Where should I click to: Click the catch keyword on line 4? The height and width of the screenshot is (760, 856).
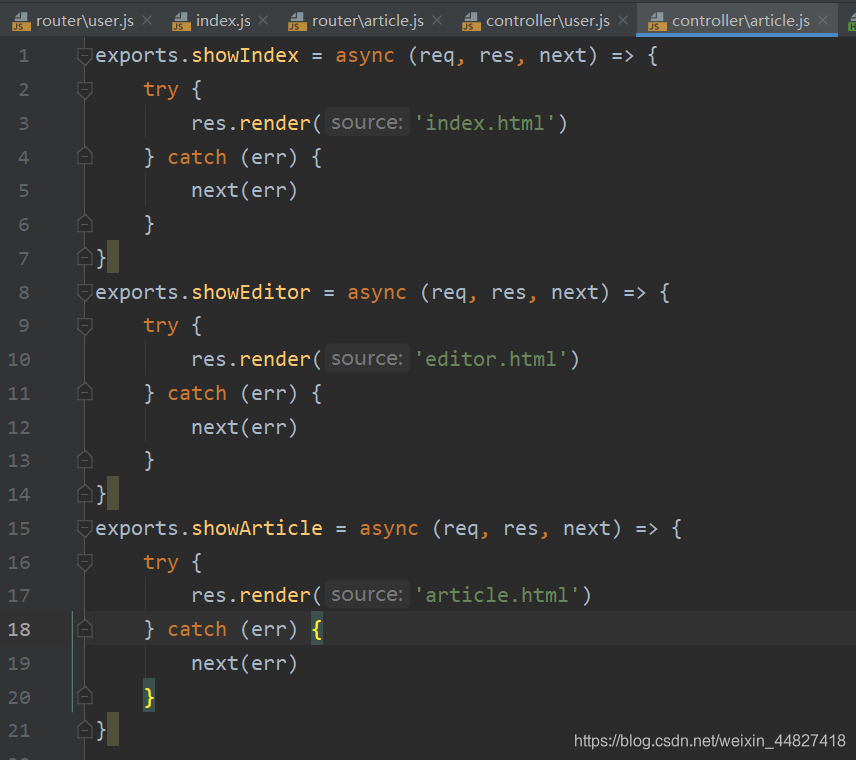coord(197,157)
